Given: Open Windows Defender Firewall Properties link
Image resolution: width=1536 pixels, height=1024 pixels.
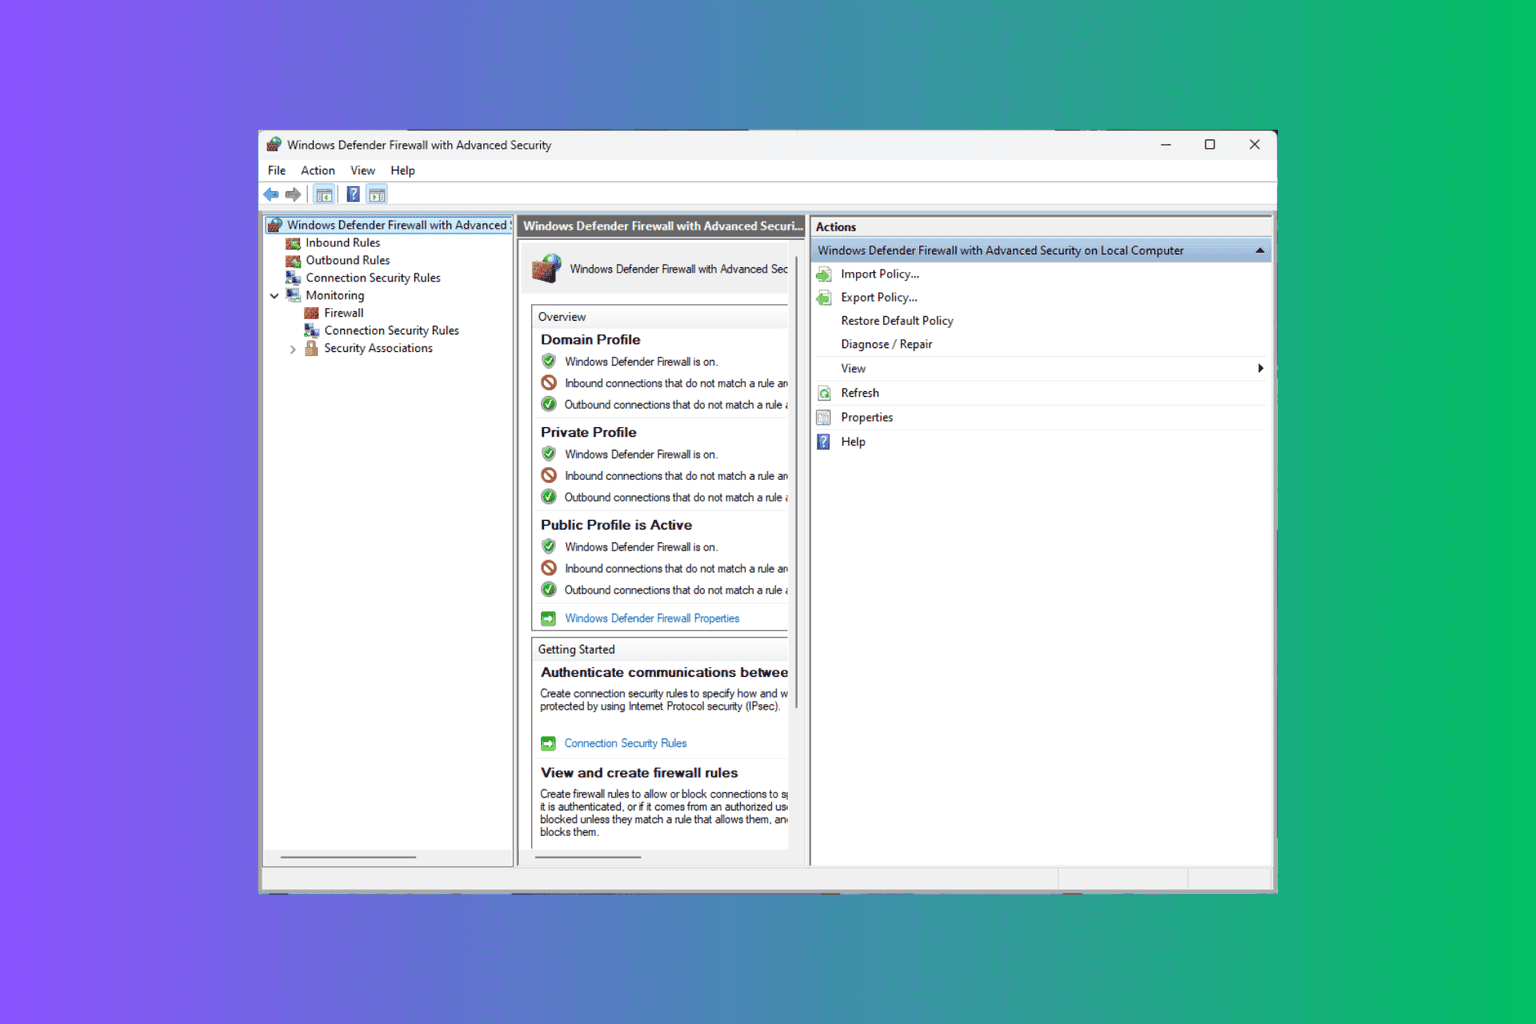Looking at the screenshot, I should tap(652, 618).
